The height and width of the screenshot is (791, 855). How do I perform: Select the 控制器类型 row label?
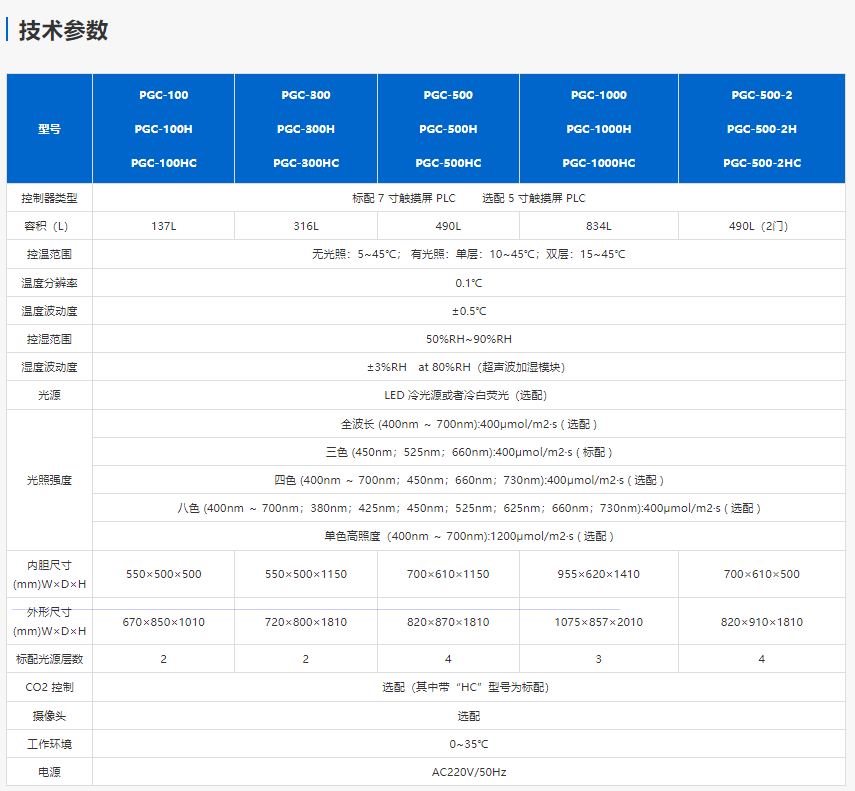pyautogui.click(x=49, y=198)
